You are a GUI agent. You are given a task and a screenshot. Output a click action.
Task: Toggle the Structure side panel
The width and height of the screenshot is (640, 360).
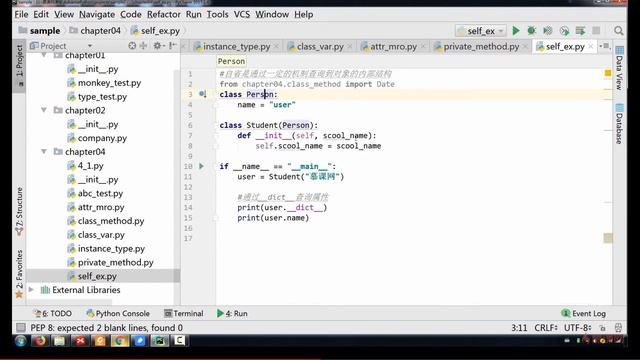click(x=19, y=212)
